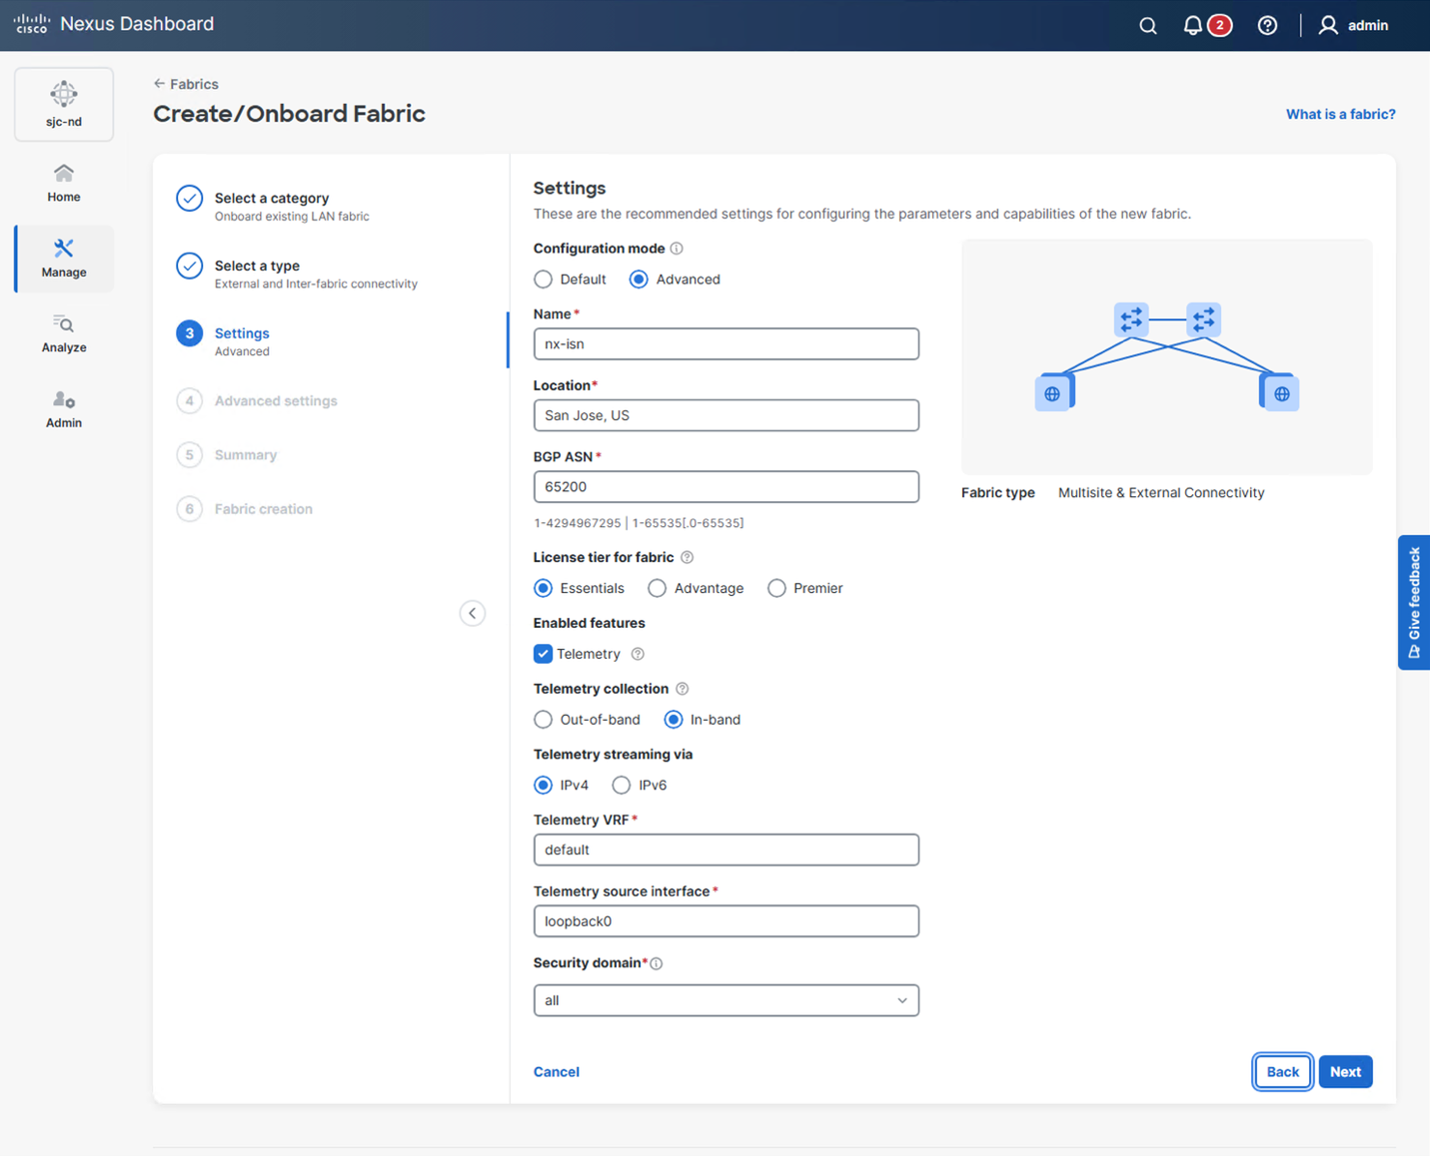
Task: Uncheck the Telemetry checkbox
Action: [543, 654]
